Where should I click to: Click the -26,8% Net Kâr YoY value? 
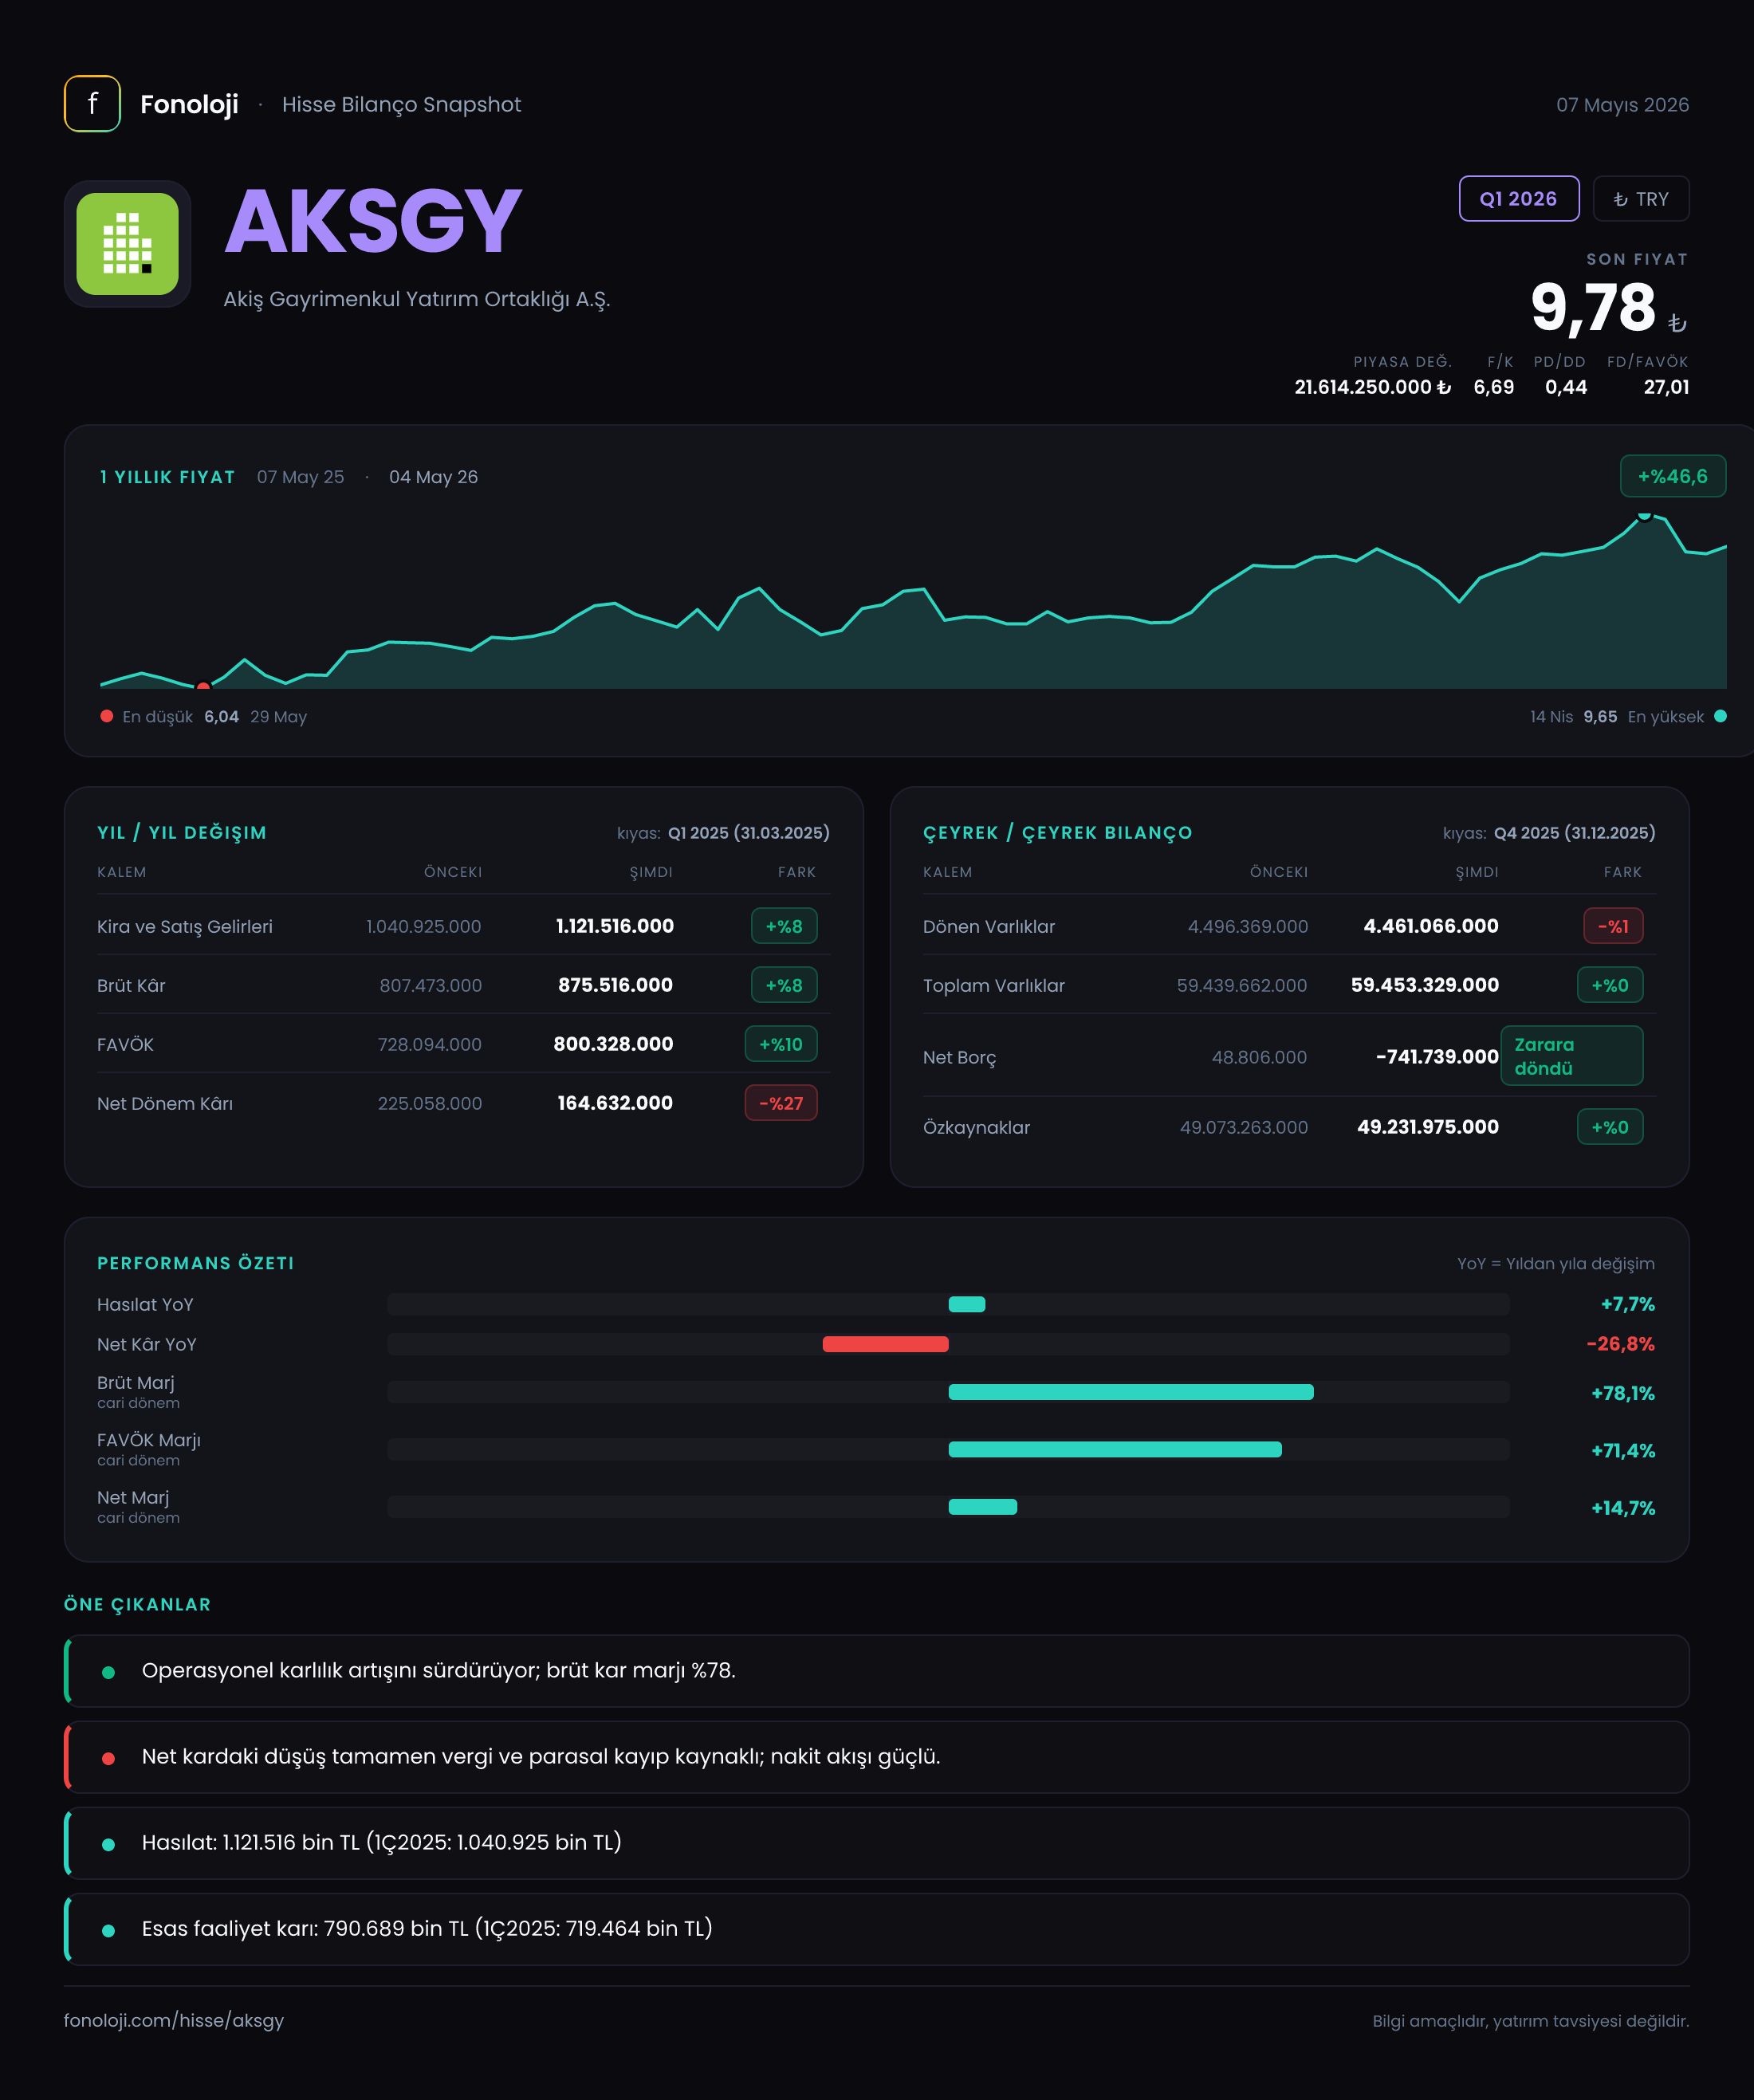tap(1620, 1344)
